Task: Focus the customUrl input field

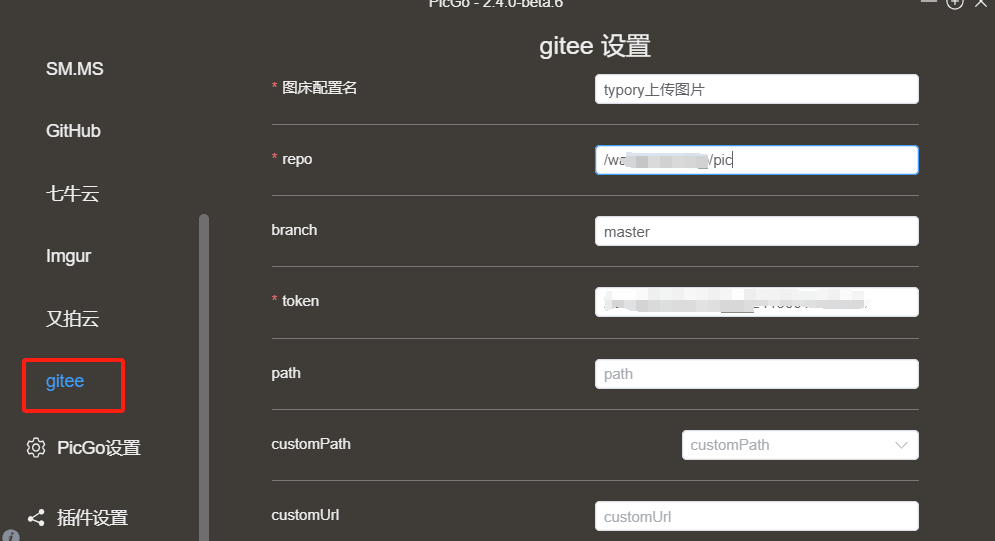Action: 756,516
